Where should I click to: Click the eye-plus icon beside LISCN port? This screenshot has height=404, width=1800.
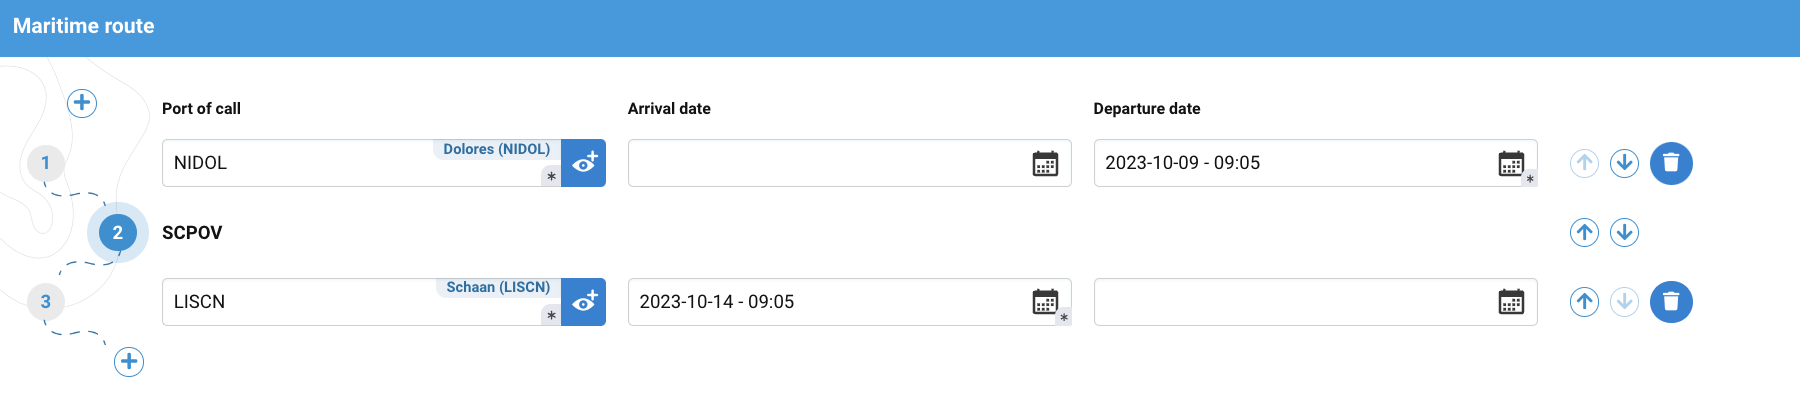584,302
